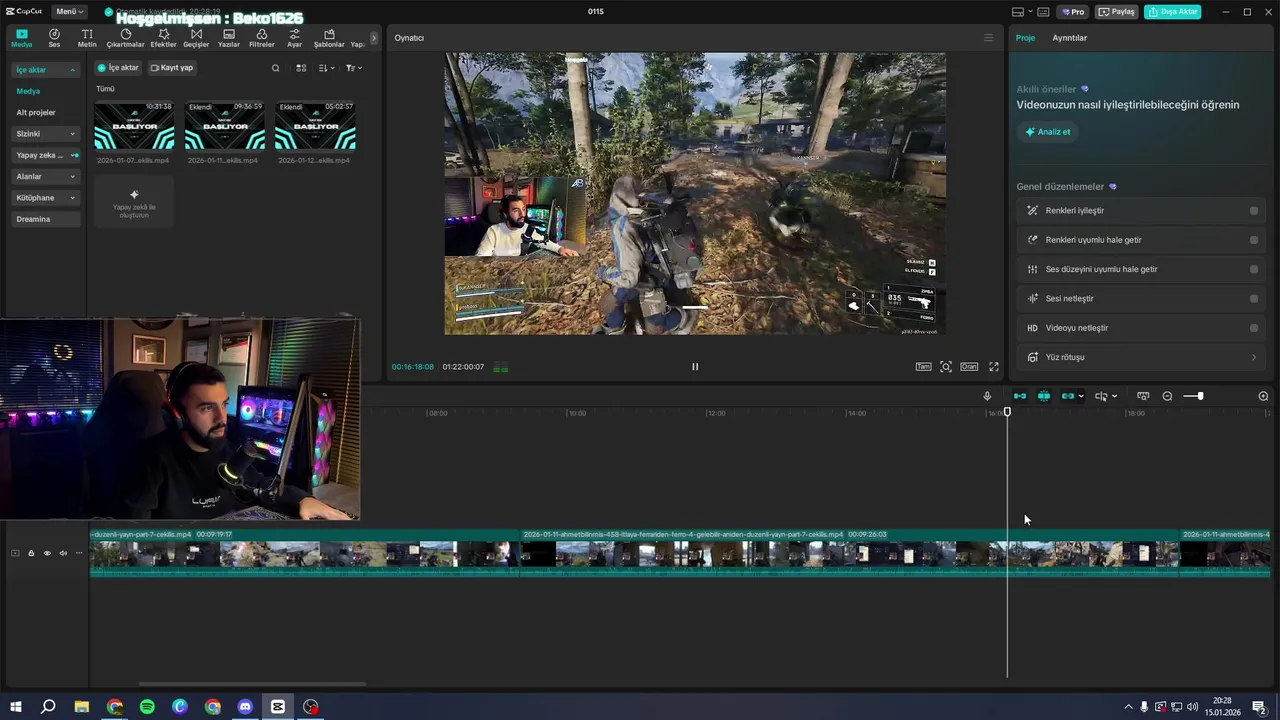1280x720 pixels.
Task: Show more toolbar categories with right arrow
Action: coord(374,38)
